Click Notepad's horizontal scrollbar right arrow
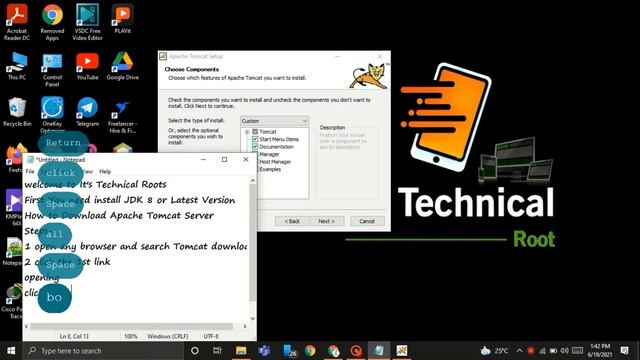 pos(245,326)
